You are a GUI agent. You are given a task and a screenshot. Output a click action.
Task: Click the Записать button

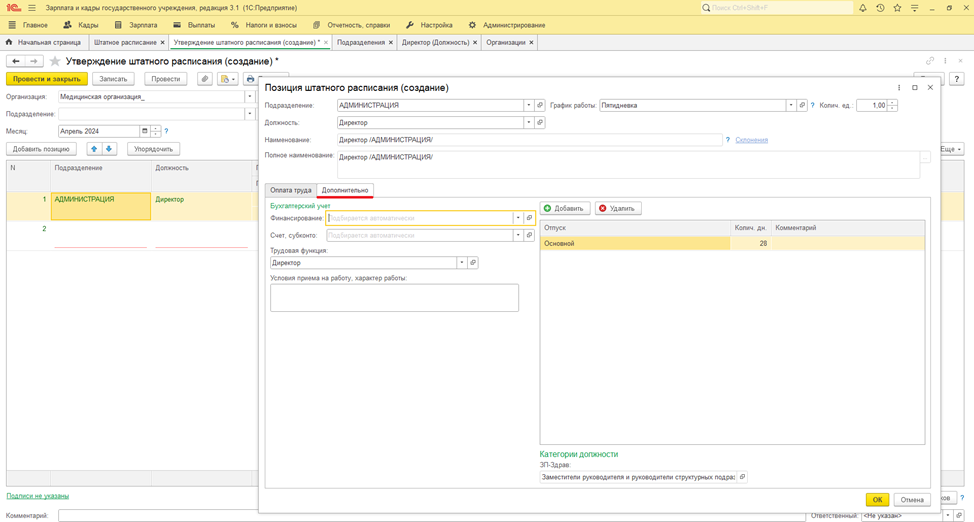click(113, 79)
